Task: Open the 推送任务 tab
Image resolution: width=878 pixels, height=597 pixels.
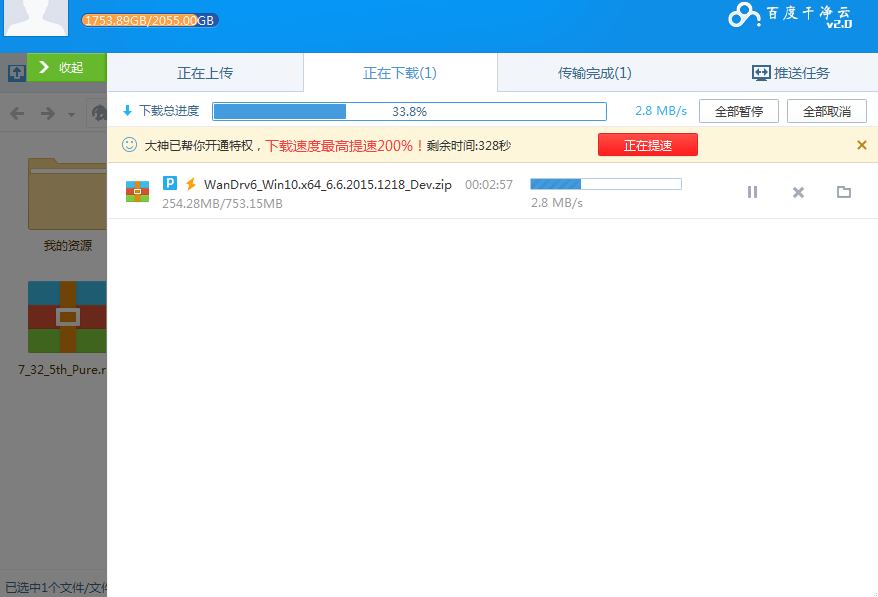Action: [791, 73]
